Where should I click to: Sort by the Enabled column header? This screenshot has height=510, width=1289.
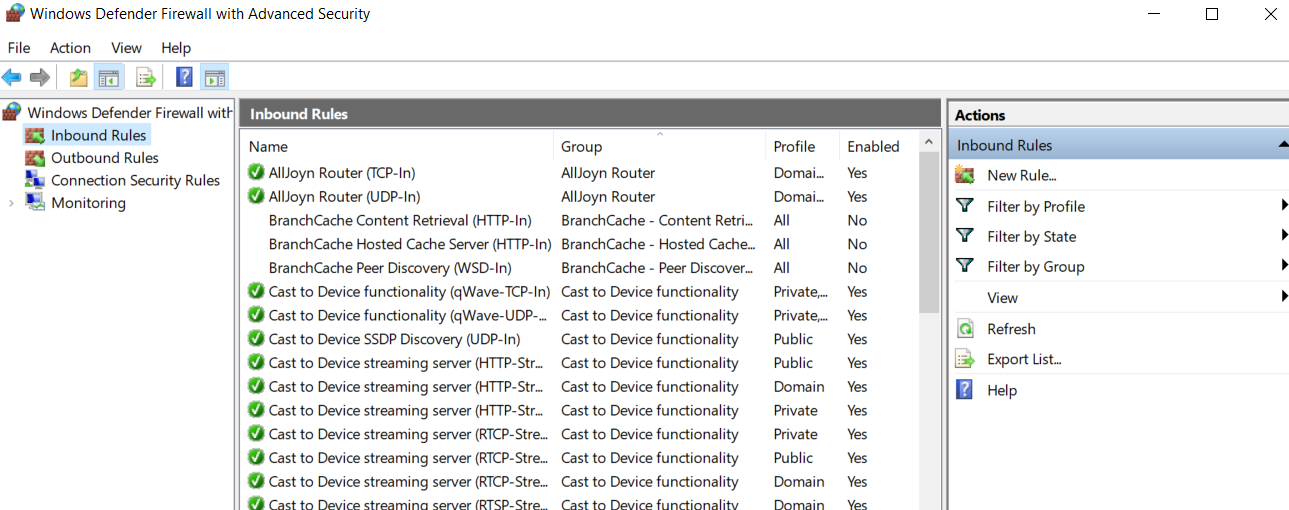[x=873, y=146]
